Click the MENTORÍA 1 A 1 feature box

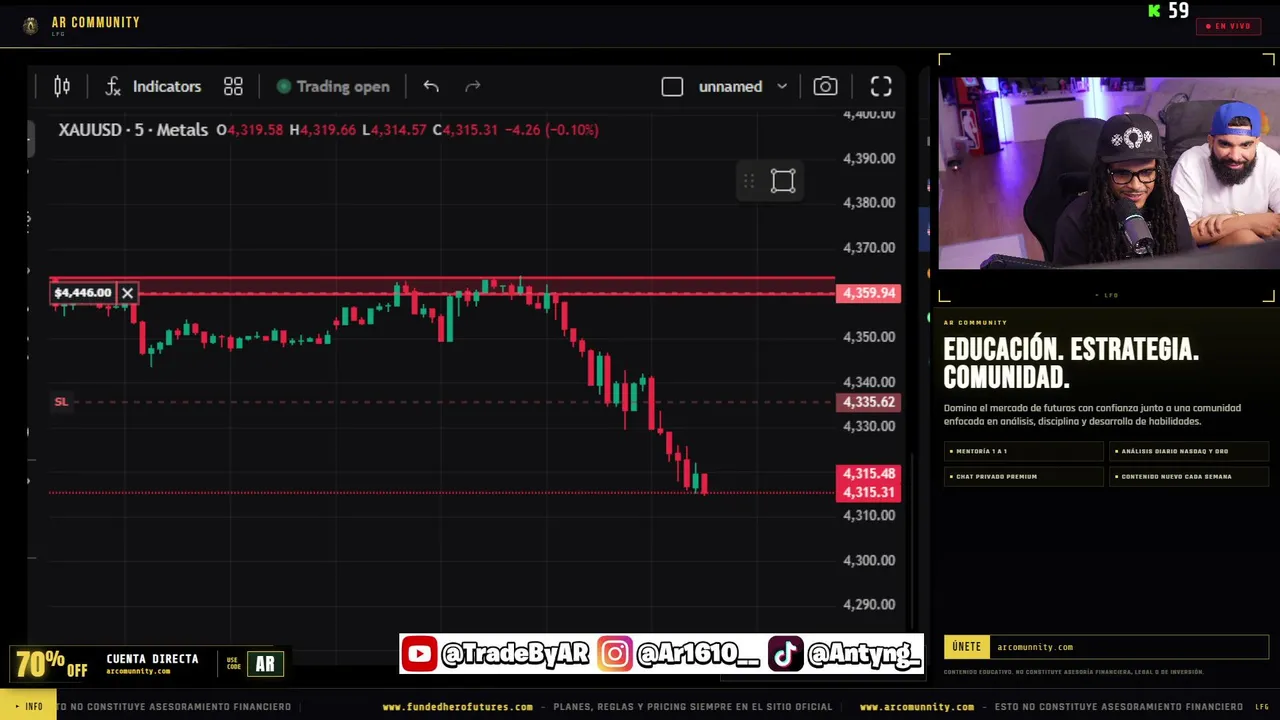[1023, 451]
